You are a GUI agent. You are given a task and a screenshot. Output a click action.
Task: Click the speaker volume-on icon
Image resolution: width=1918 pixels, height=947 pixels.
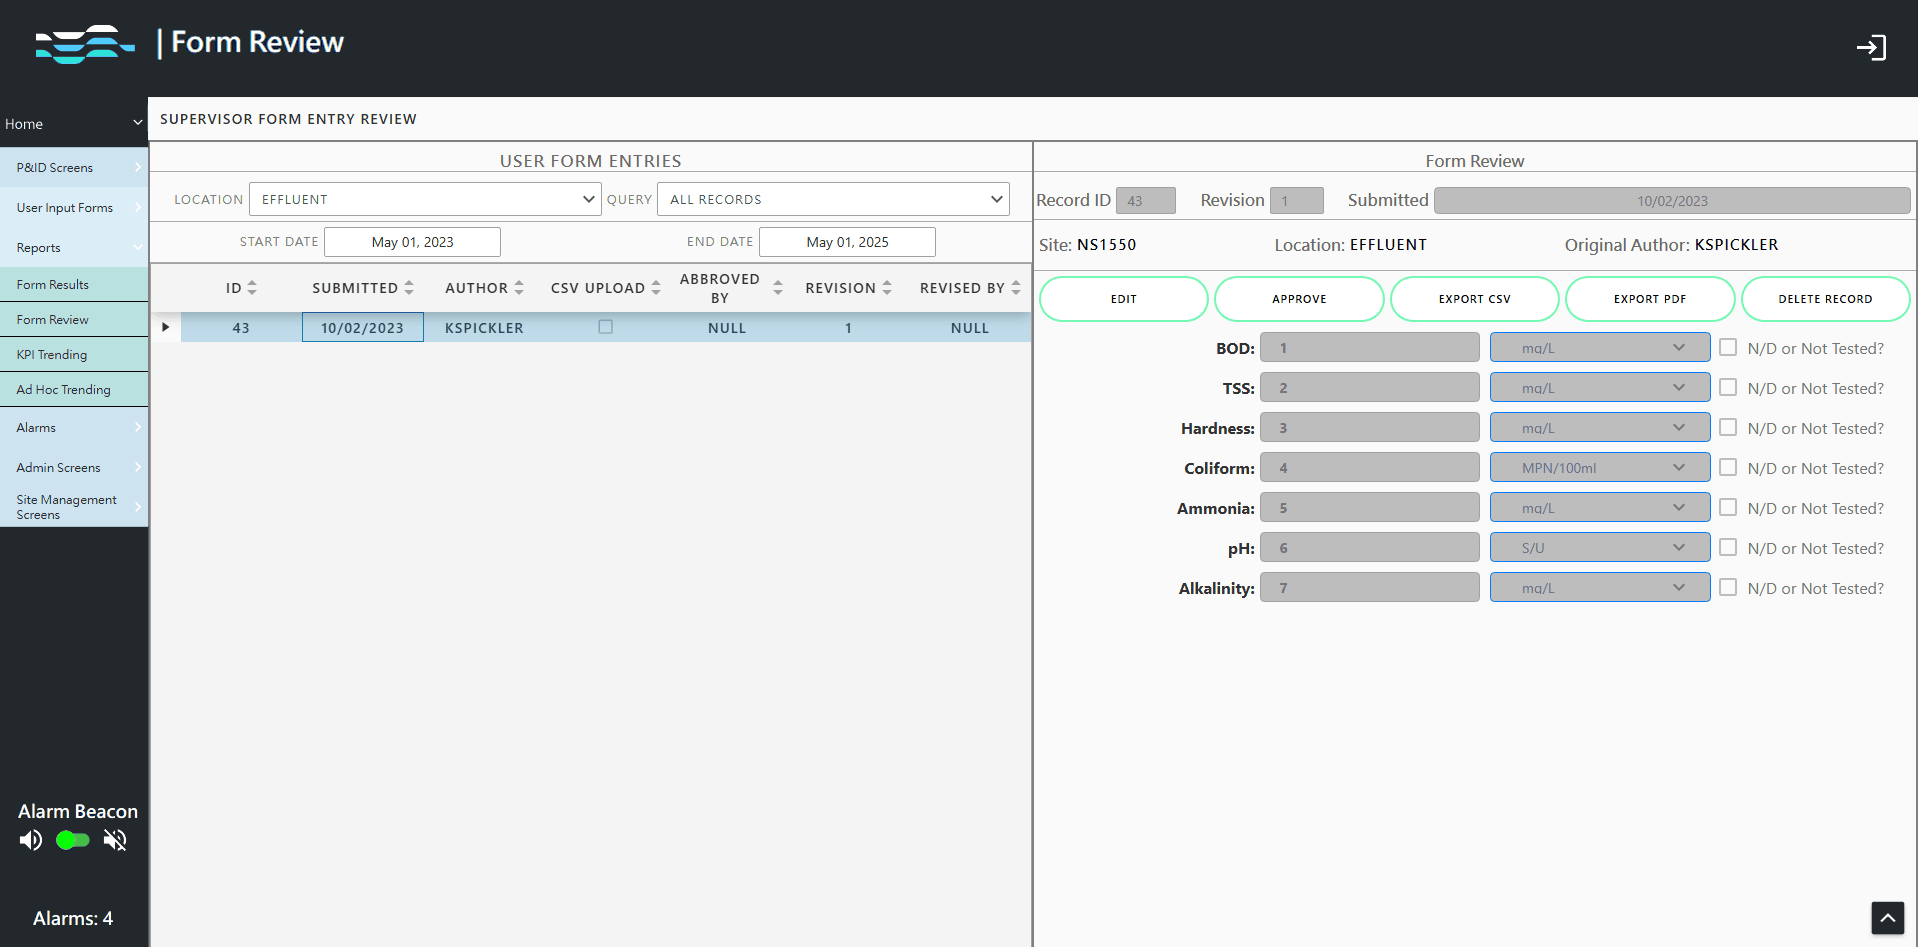[x=31, y=840]
